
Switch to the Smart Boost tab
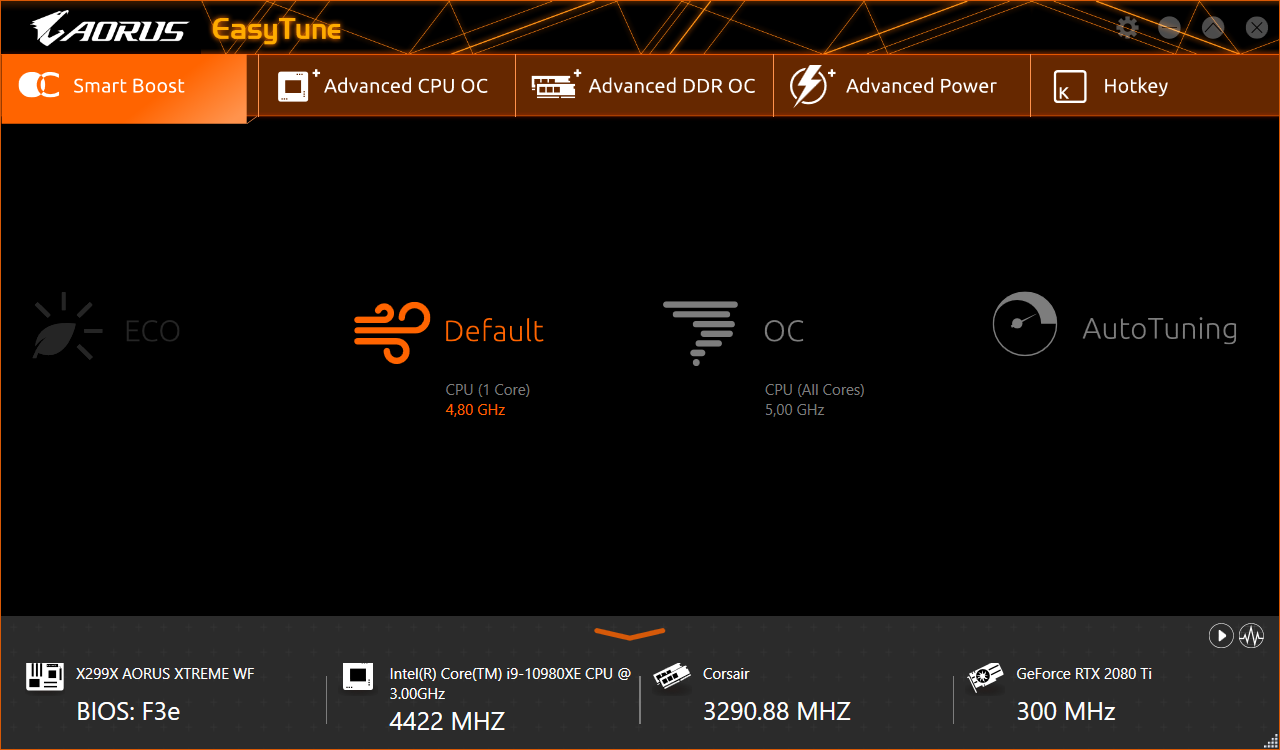124,87
